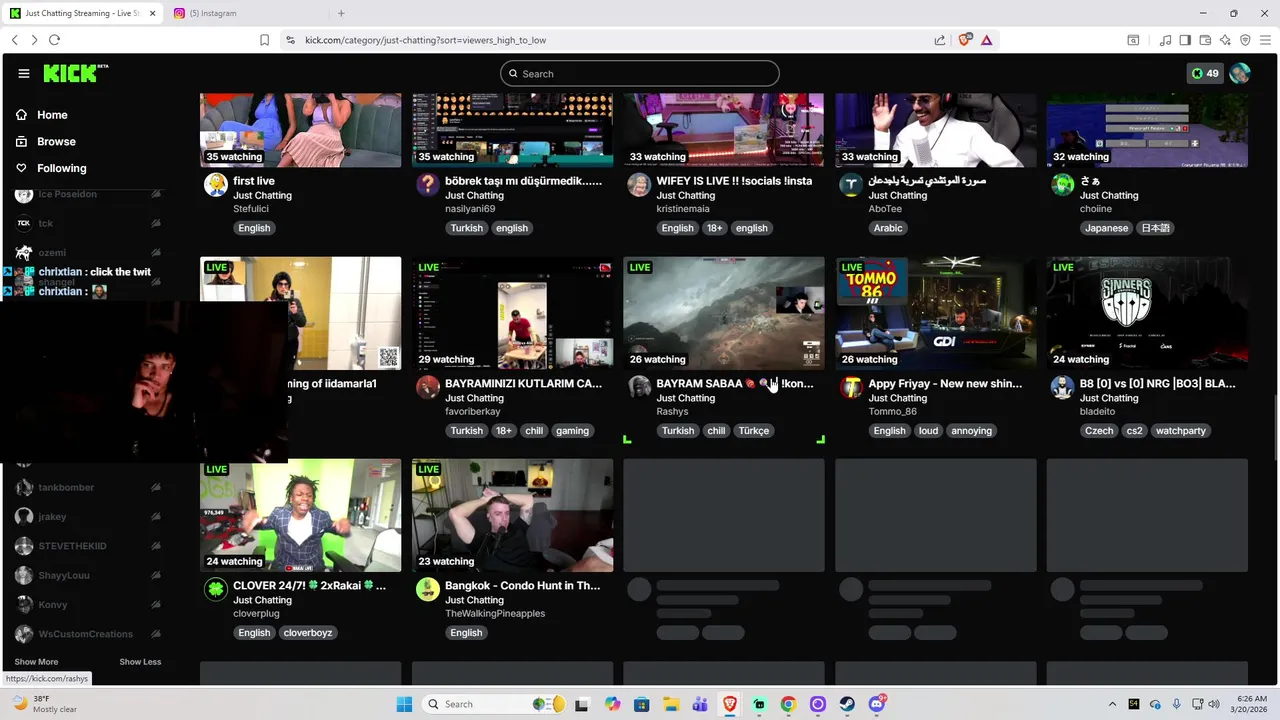Open Browse in sidebar
Image resolution: width=1280 pixels, height=720 pixels.
[x=56, y=142]
